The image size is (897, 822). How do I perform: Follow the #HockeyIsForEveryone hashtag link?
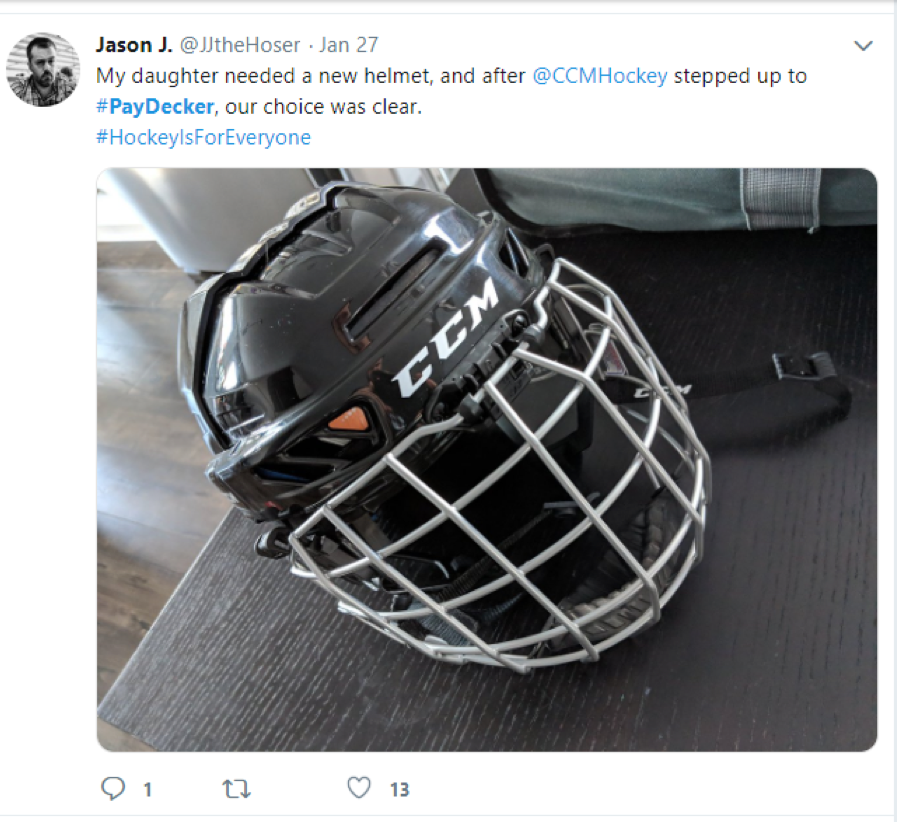(203, 138)
